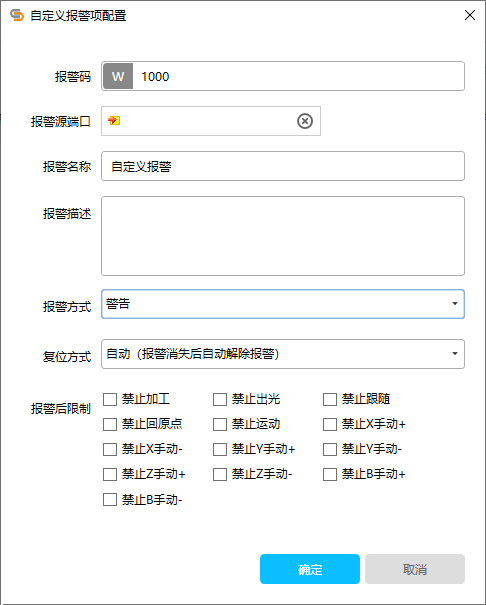This screenshot has height=605, width=486.
Task: Click the alarm source port selection icon
Action: [114, 121]
